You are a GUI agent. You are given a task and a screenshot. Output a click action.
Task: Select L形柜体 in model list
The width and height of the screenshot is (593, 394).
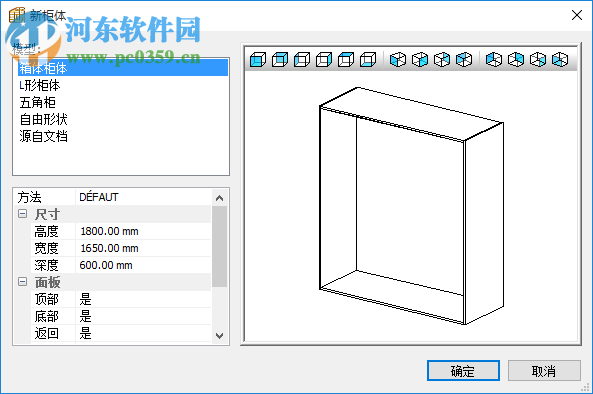tap(123, 85)
